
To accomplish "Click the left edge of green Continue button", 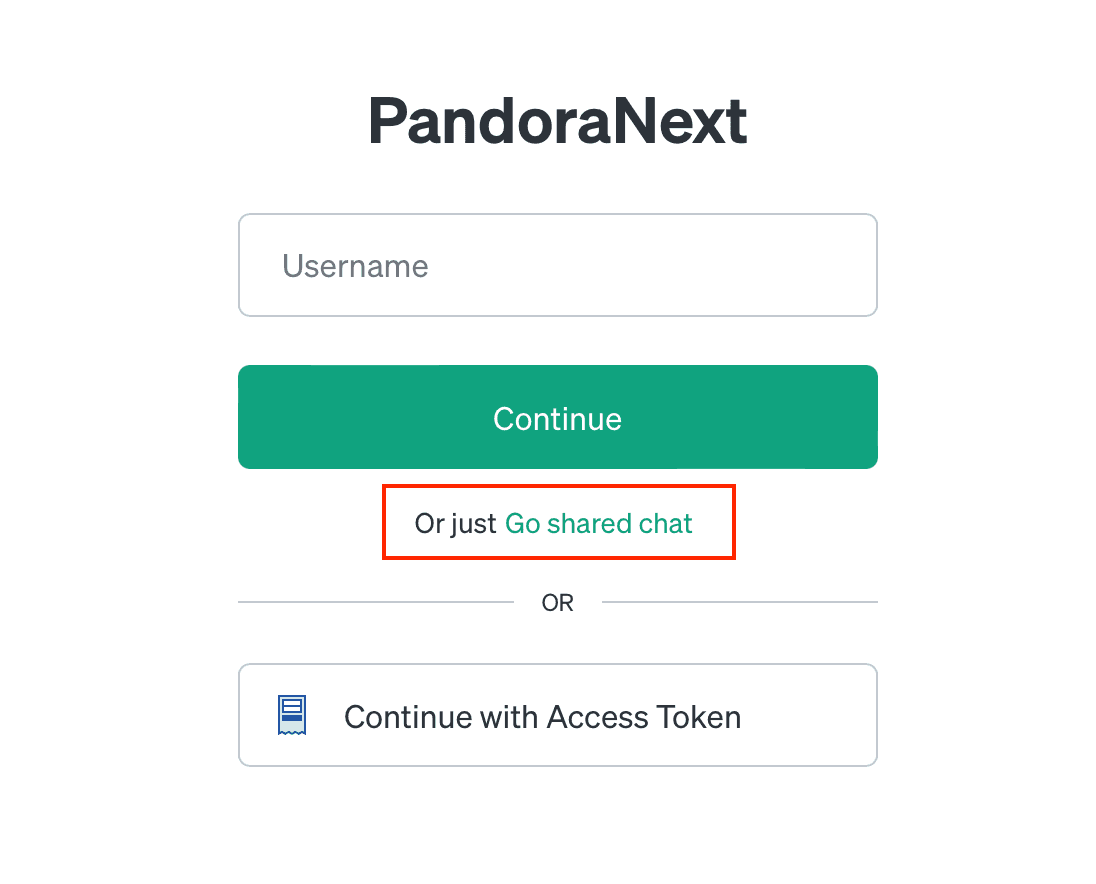I will tap(252, 417).
